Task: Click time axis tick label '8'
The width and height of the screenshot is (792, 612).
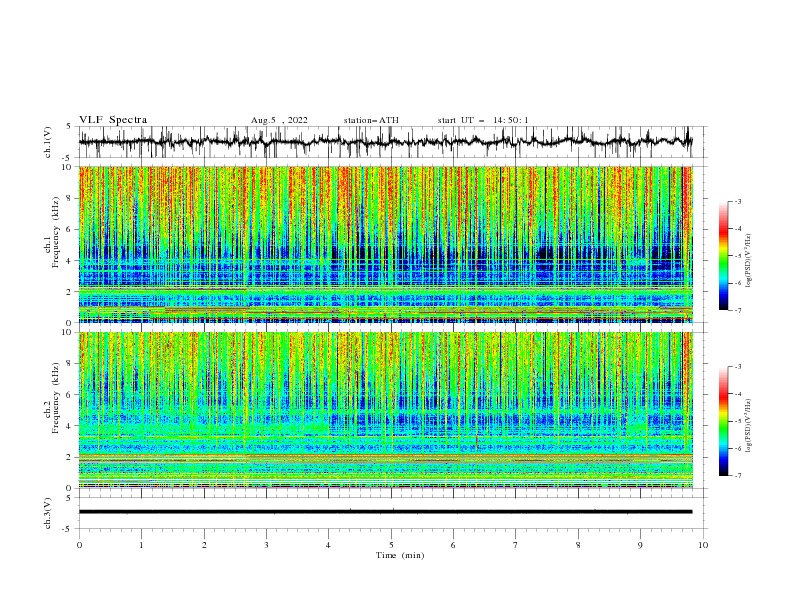Action: [x=578, y=545]
